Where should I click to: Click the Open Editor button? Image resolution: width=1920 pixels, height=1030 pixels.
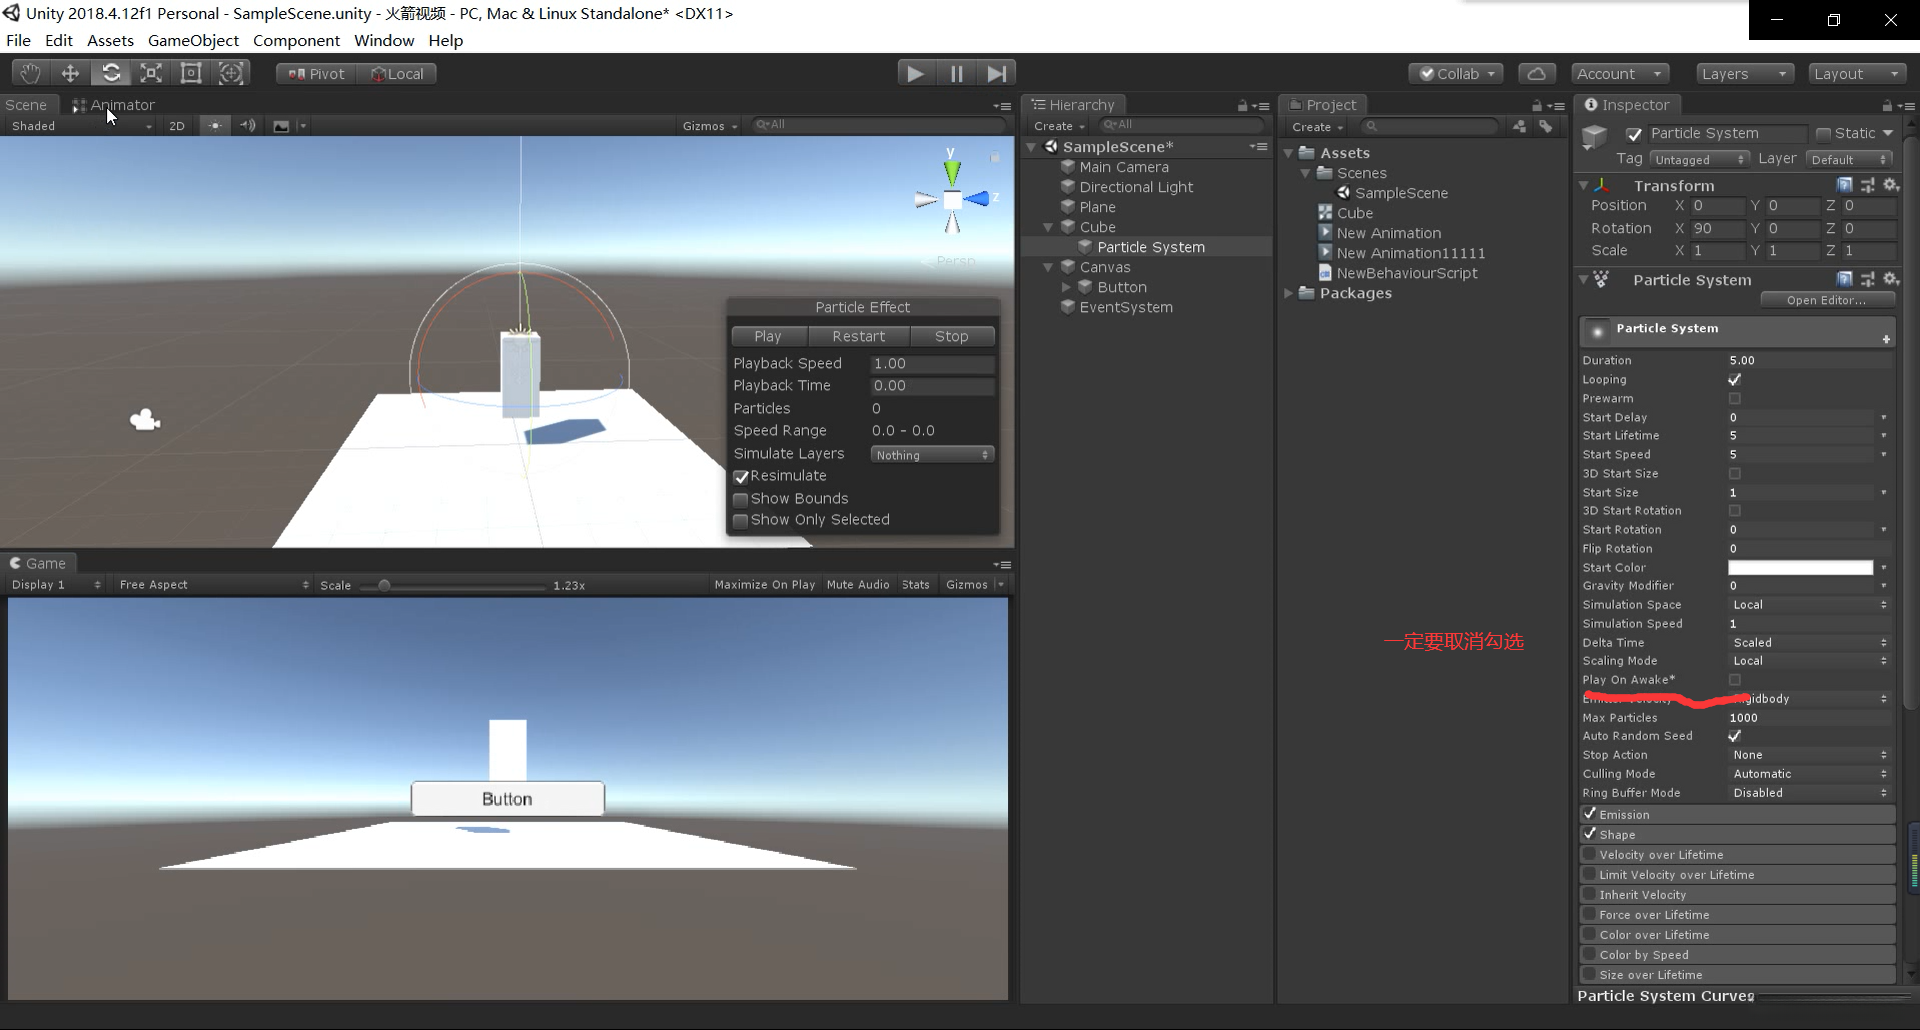tap(1826, 300)
